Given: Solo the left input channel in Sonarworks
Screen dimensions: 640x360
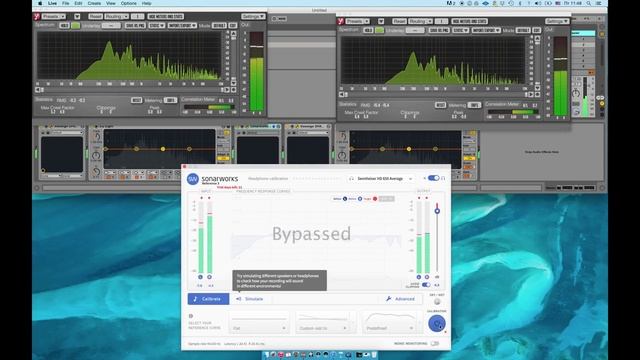Looking at the screenshot, I should pyautogui.click(x=200, y=277).
